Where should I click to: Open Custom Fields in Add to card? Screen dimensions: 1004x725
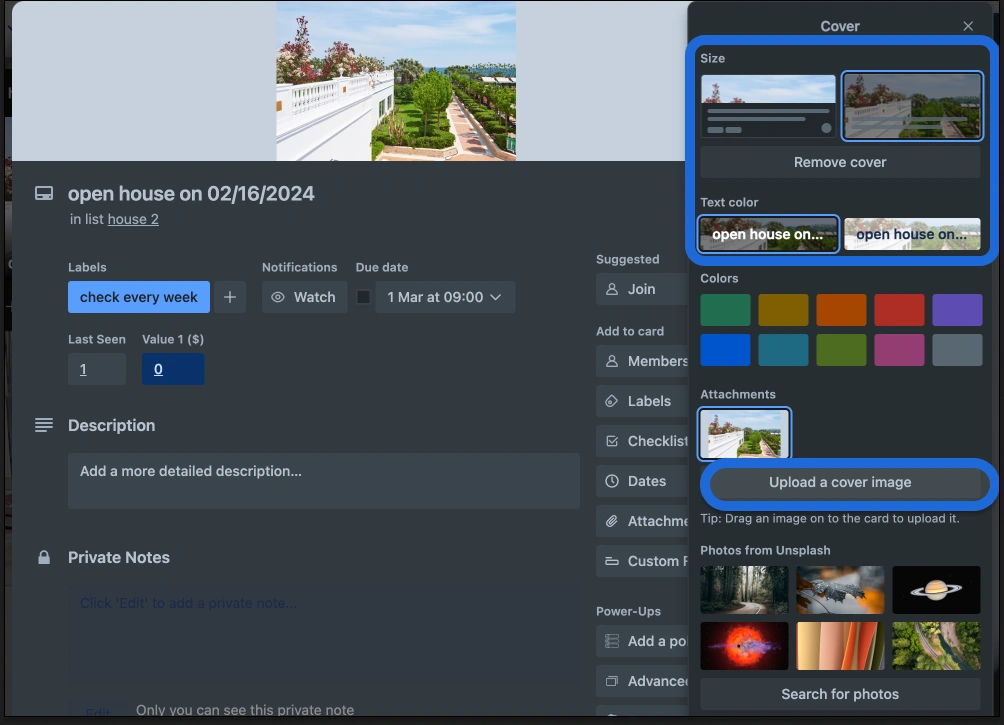[642, 561]
